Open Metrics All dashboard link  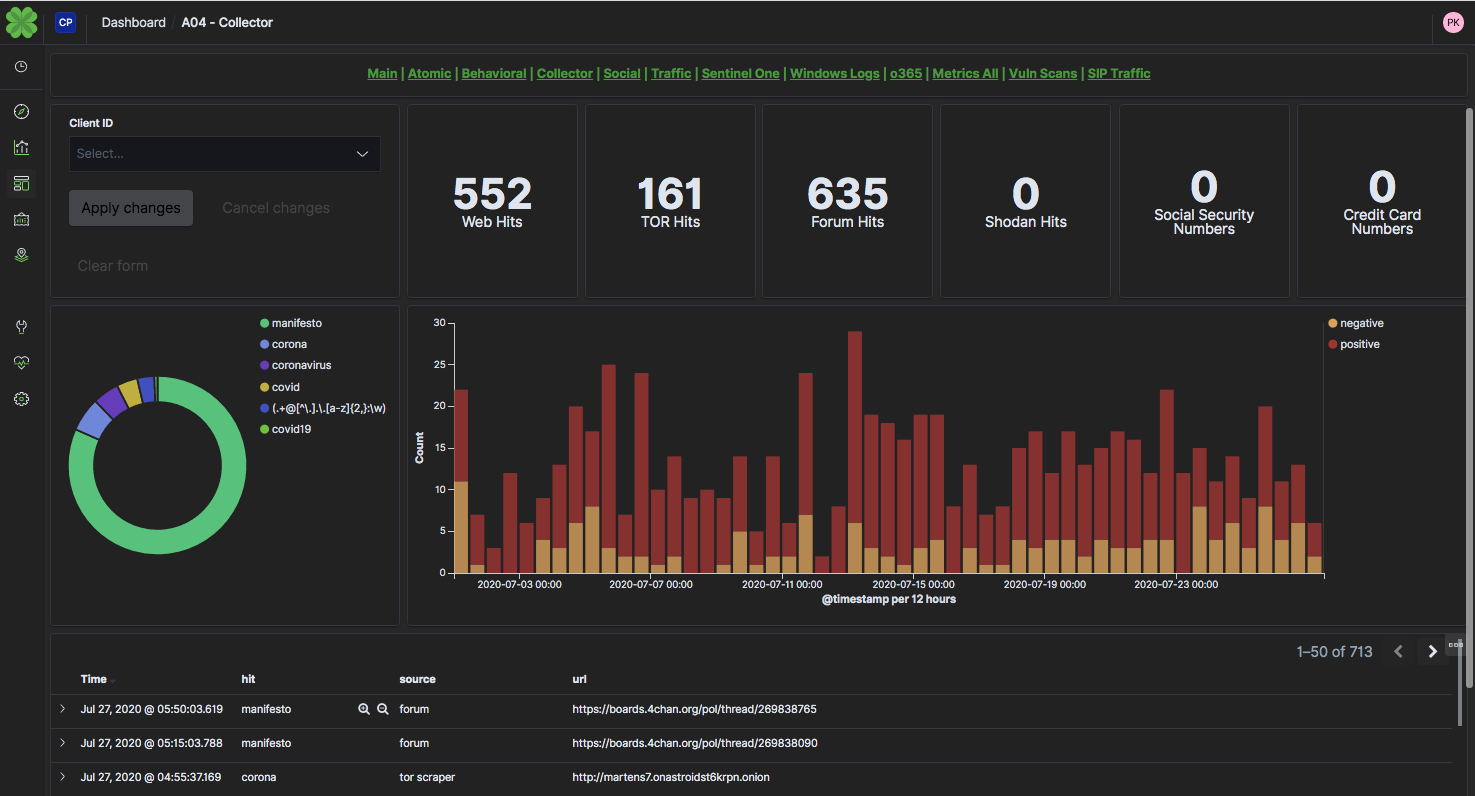pos(965,73)
